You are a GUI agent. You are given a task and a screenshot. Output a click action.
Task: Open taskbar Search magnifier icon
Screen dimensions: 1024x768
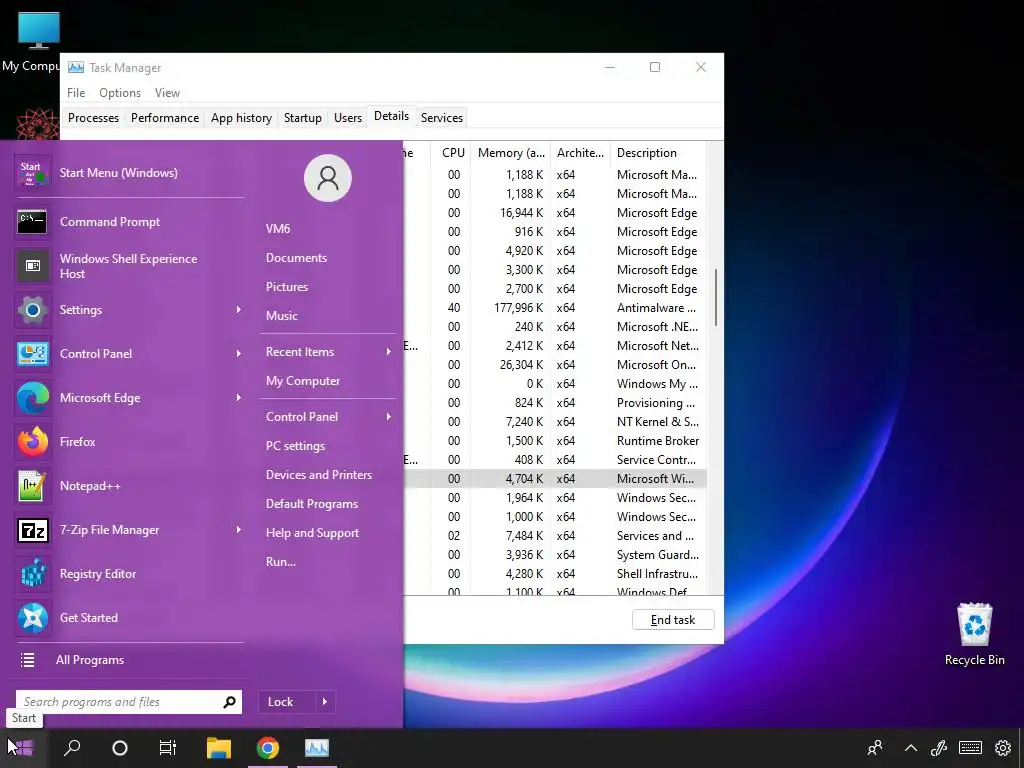click(x=72, y=748)
